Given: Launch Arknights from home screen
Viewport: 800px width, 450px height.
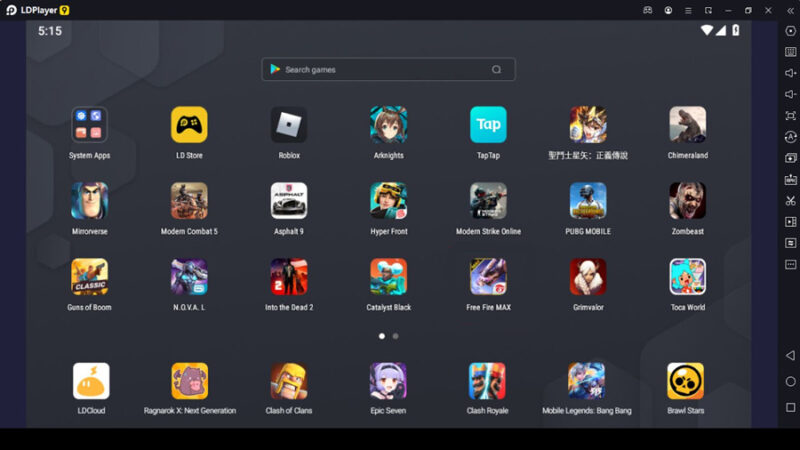Looking at the screenshot, I should [389, 125].
